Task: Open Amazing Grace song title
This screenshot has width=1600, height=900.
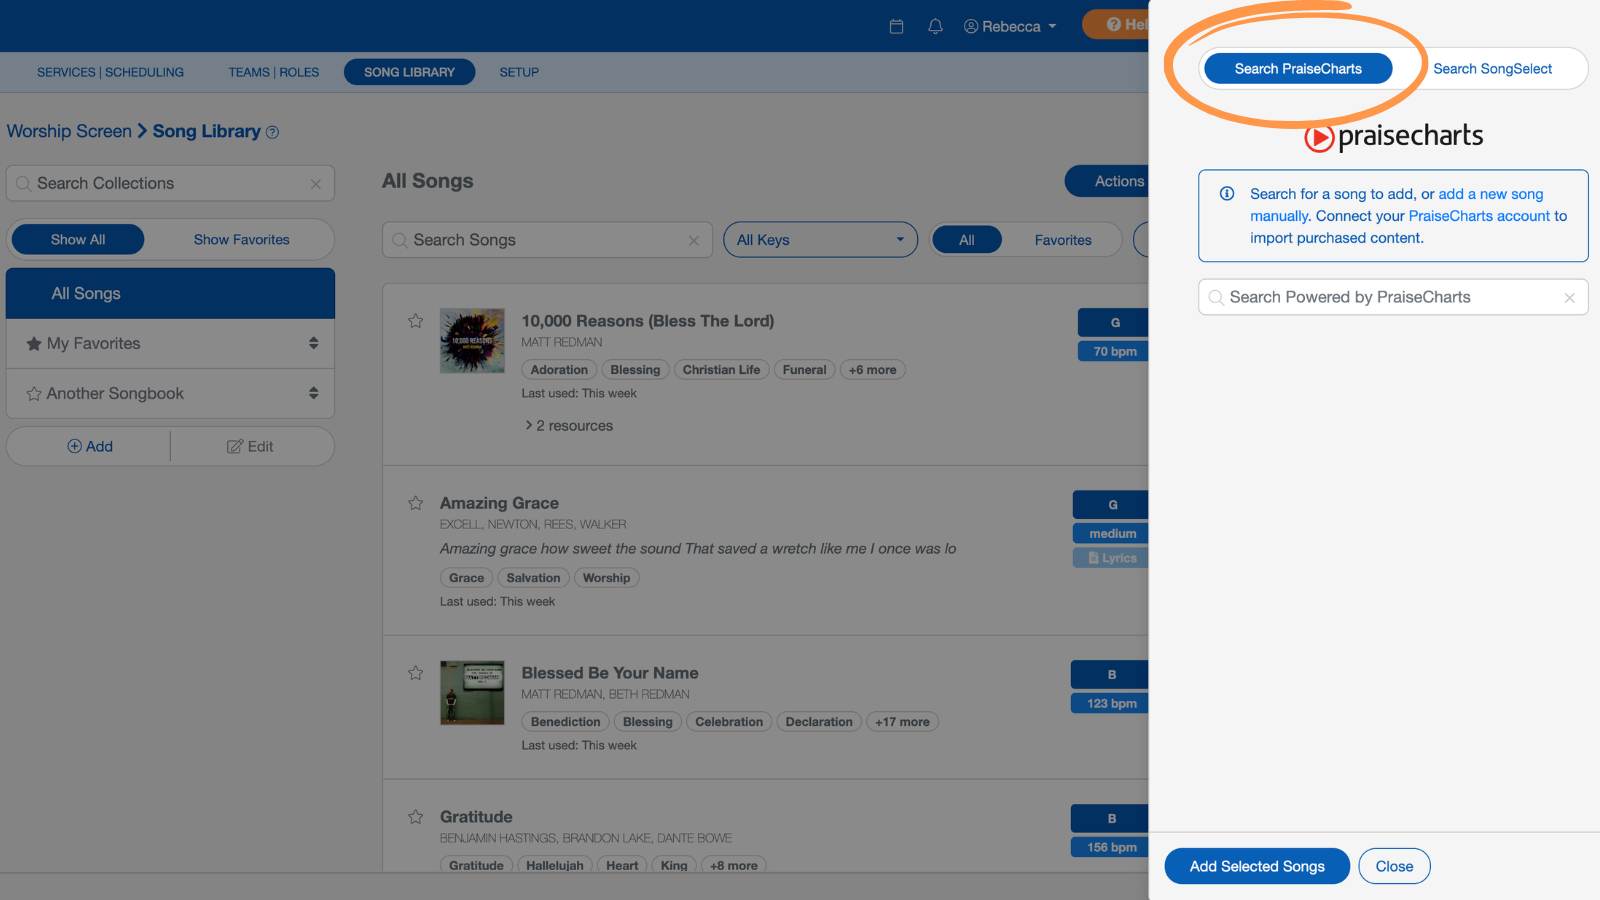Action: pos(499,503)
